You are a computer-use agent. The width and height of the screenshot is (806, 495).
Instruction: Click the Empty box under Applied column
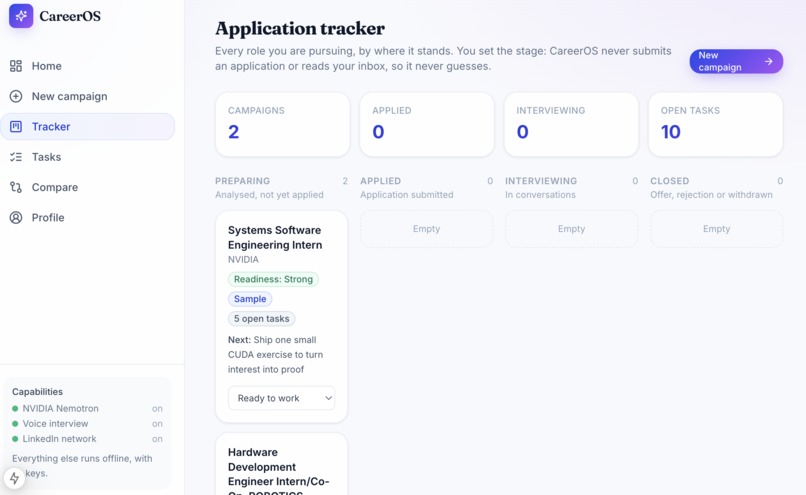(426, 229)
